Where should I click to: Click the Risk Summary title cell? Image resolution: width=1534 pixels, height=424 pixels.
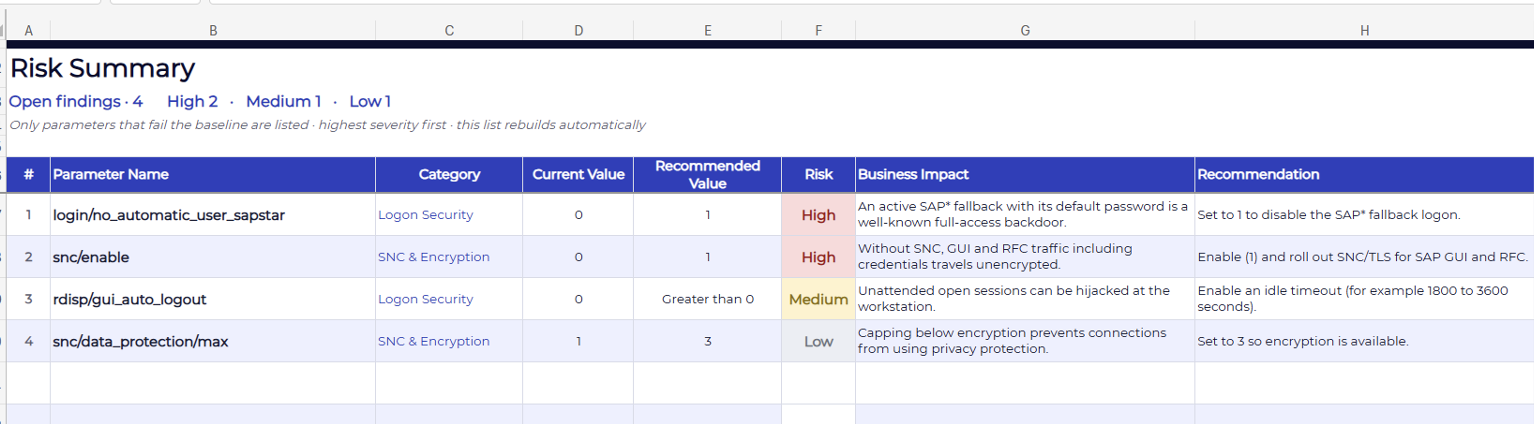tap(102, 68)
